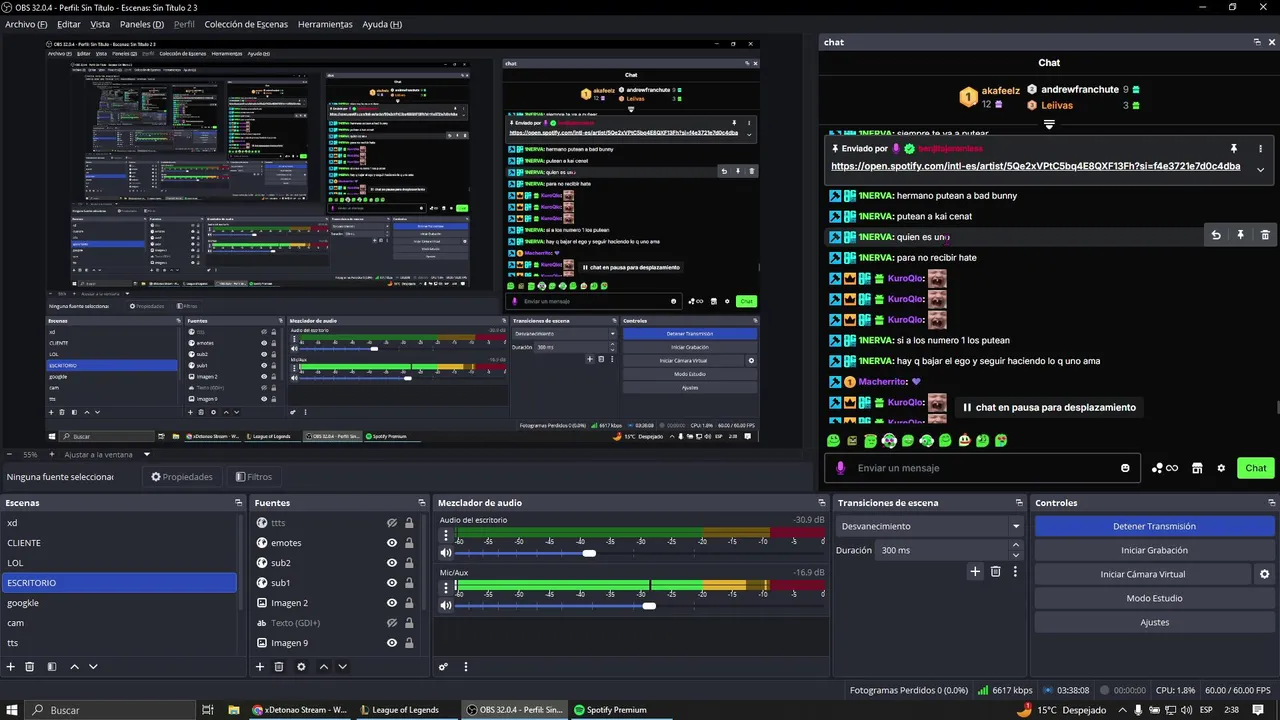Open chat settings gear icon
Image resolution: width=1280 pixels, height=720 pixels.
tap(1221, 468)
